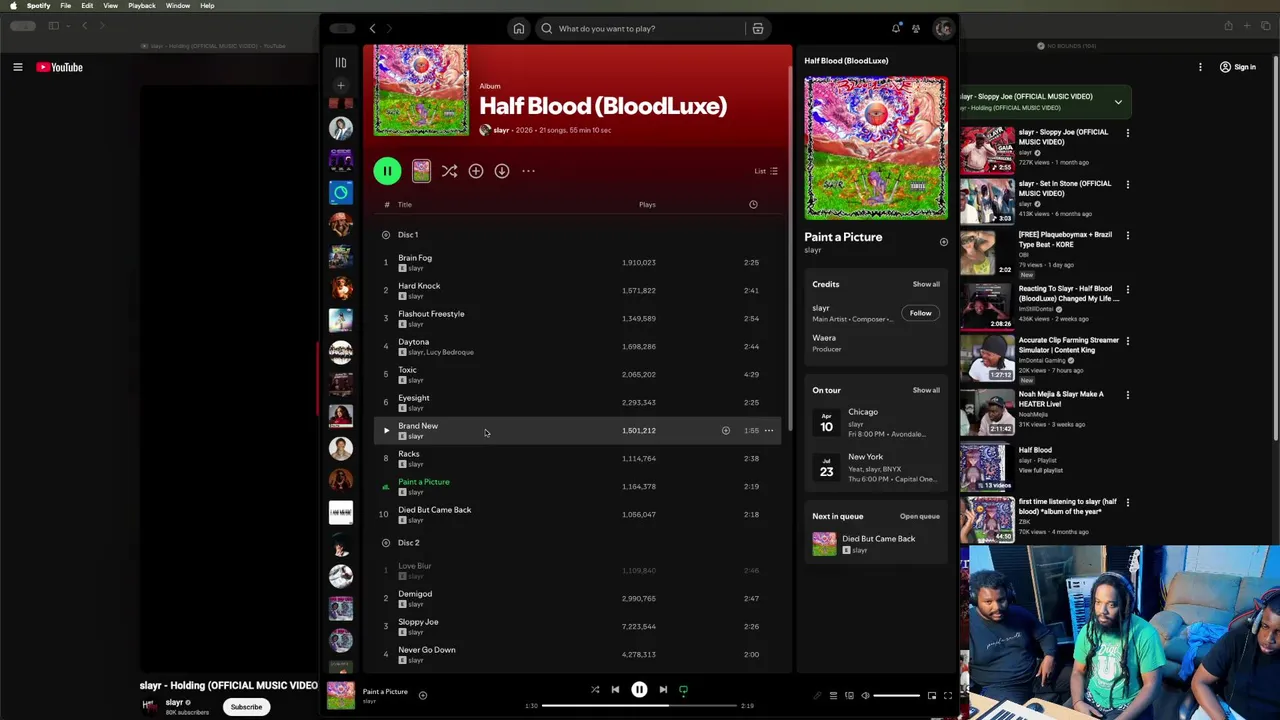Click Show all next to On tour
The image size is (1280, 720).
point(926,390)
